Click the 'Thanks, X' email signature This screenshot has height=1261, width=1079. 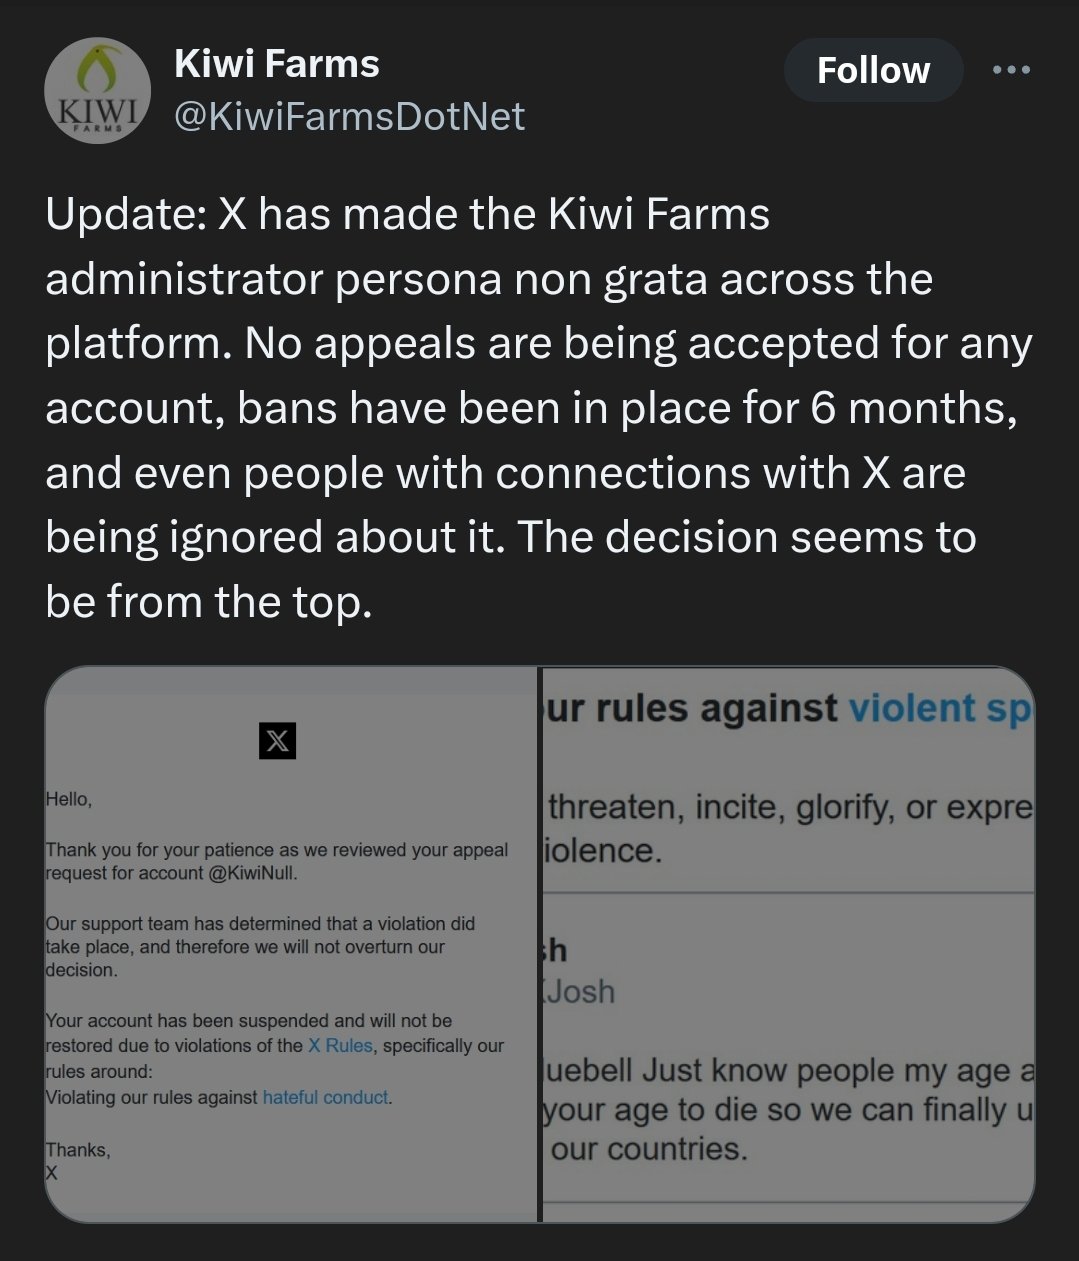coord(78,1161)
